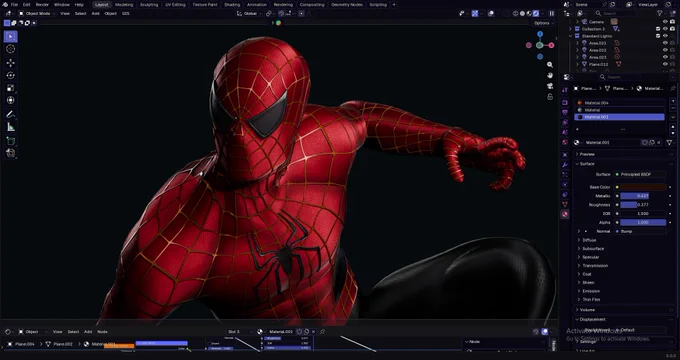Select the Add Cube tool
Image resolution: width=680 pixels, height=360 pixels.
click(x=10, y=141)
